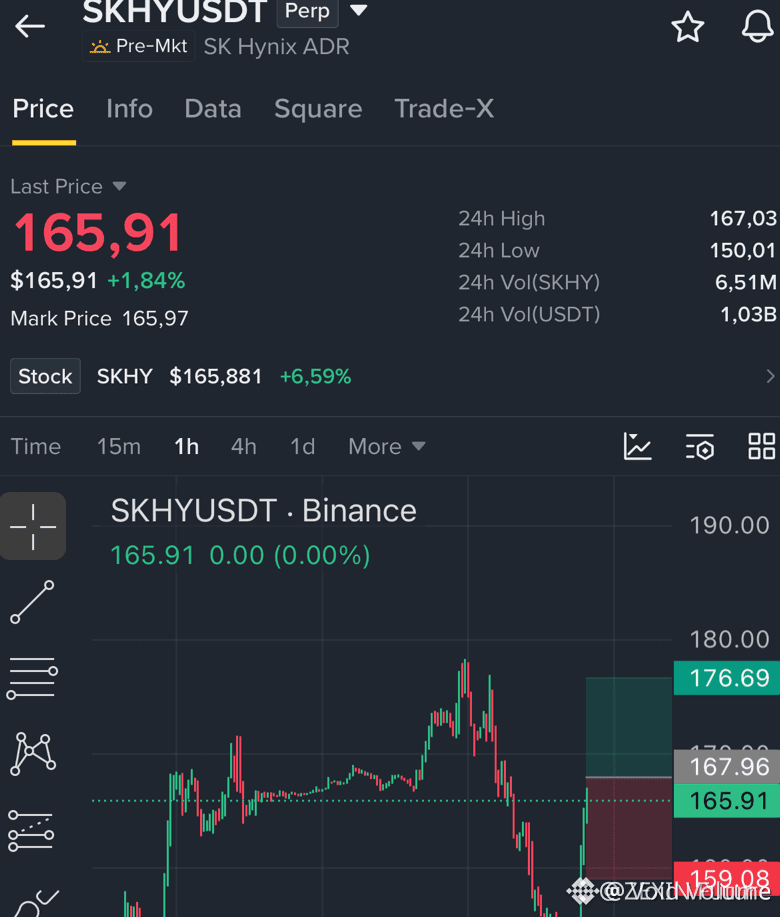Image resolution: width=780 pixels, height=917 pixels.
Task: Open chart settings icon
Action: (700, 447)
